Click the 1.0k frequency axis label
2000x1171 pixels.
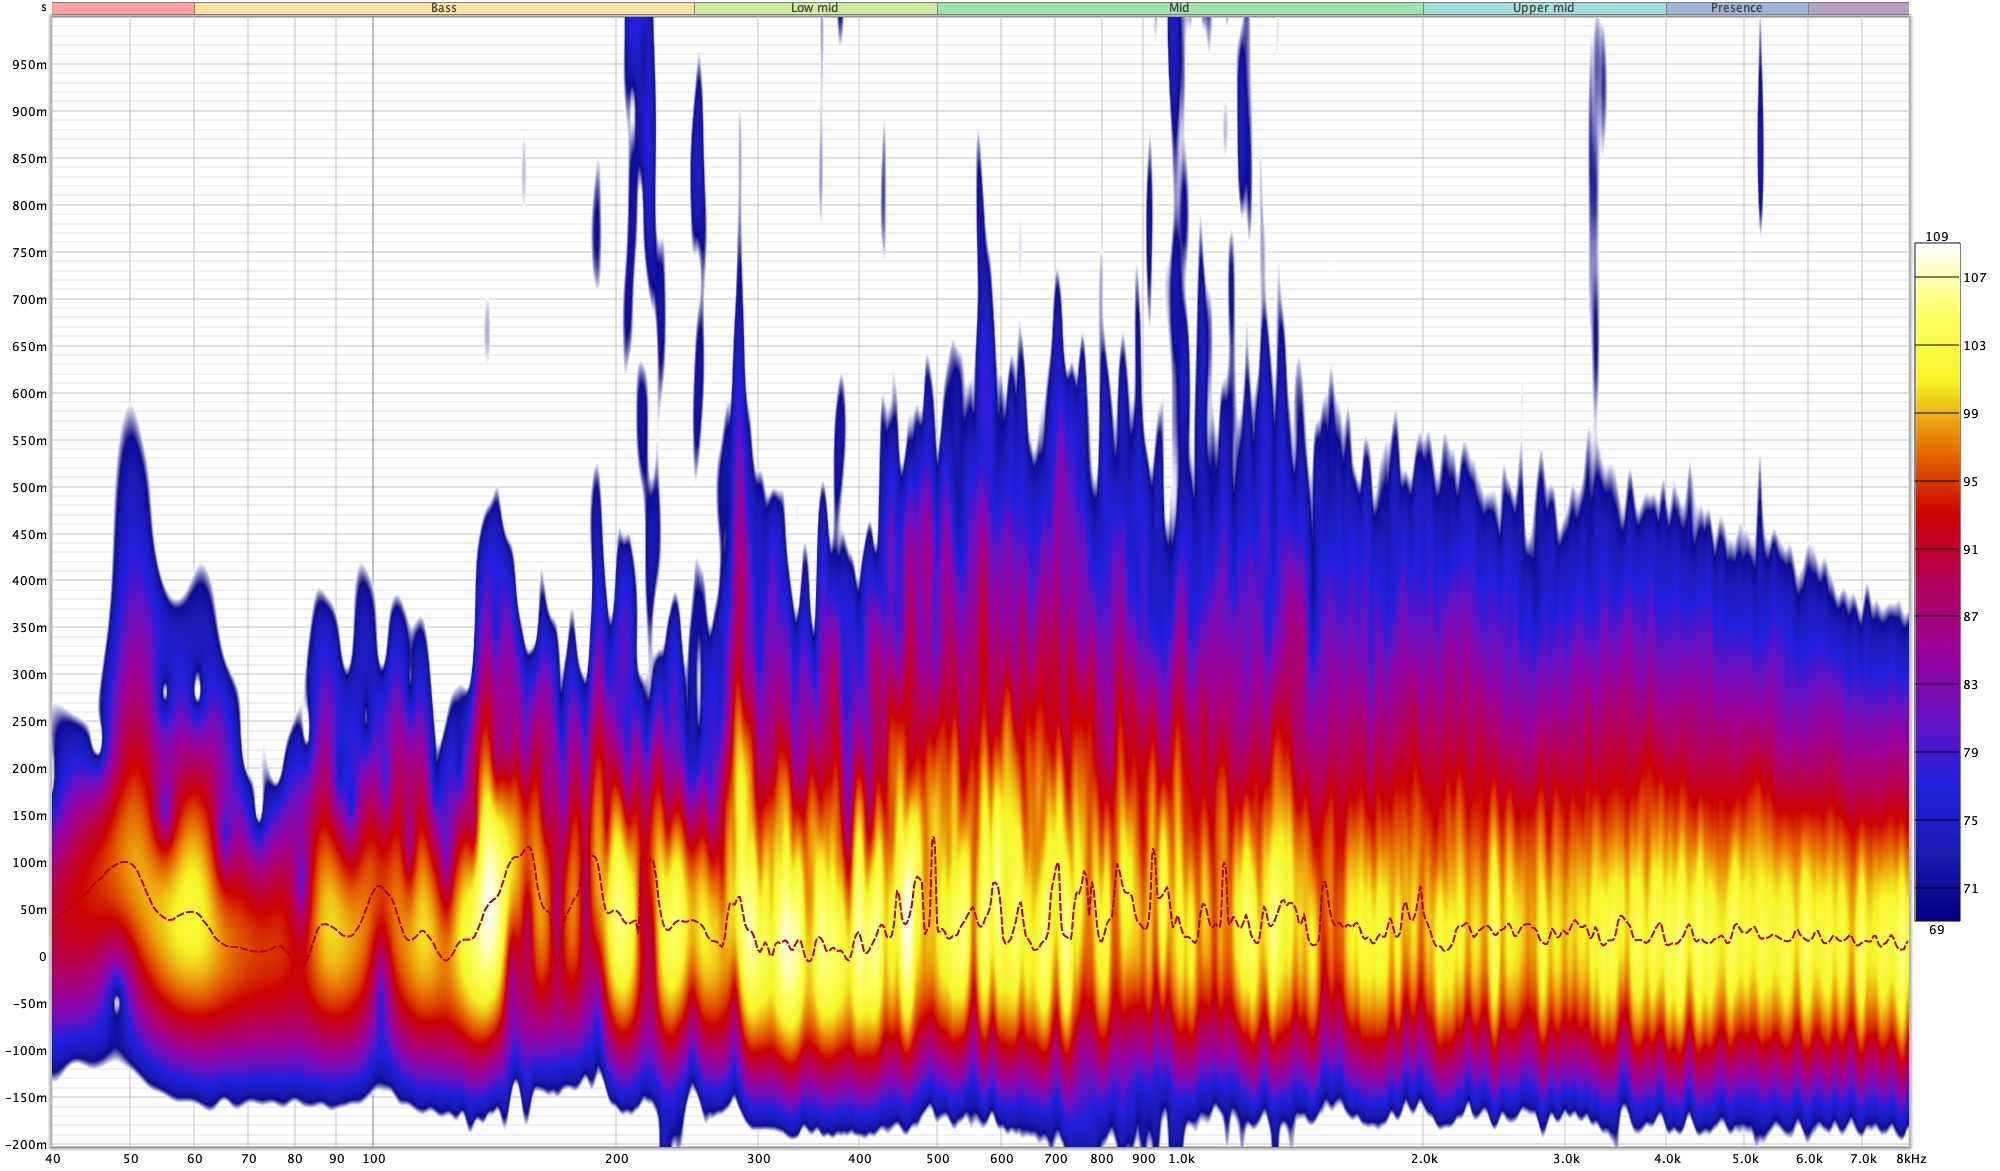(1181, 1159)
